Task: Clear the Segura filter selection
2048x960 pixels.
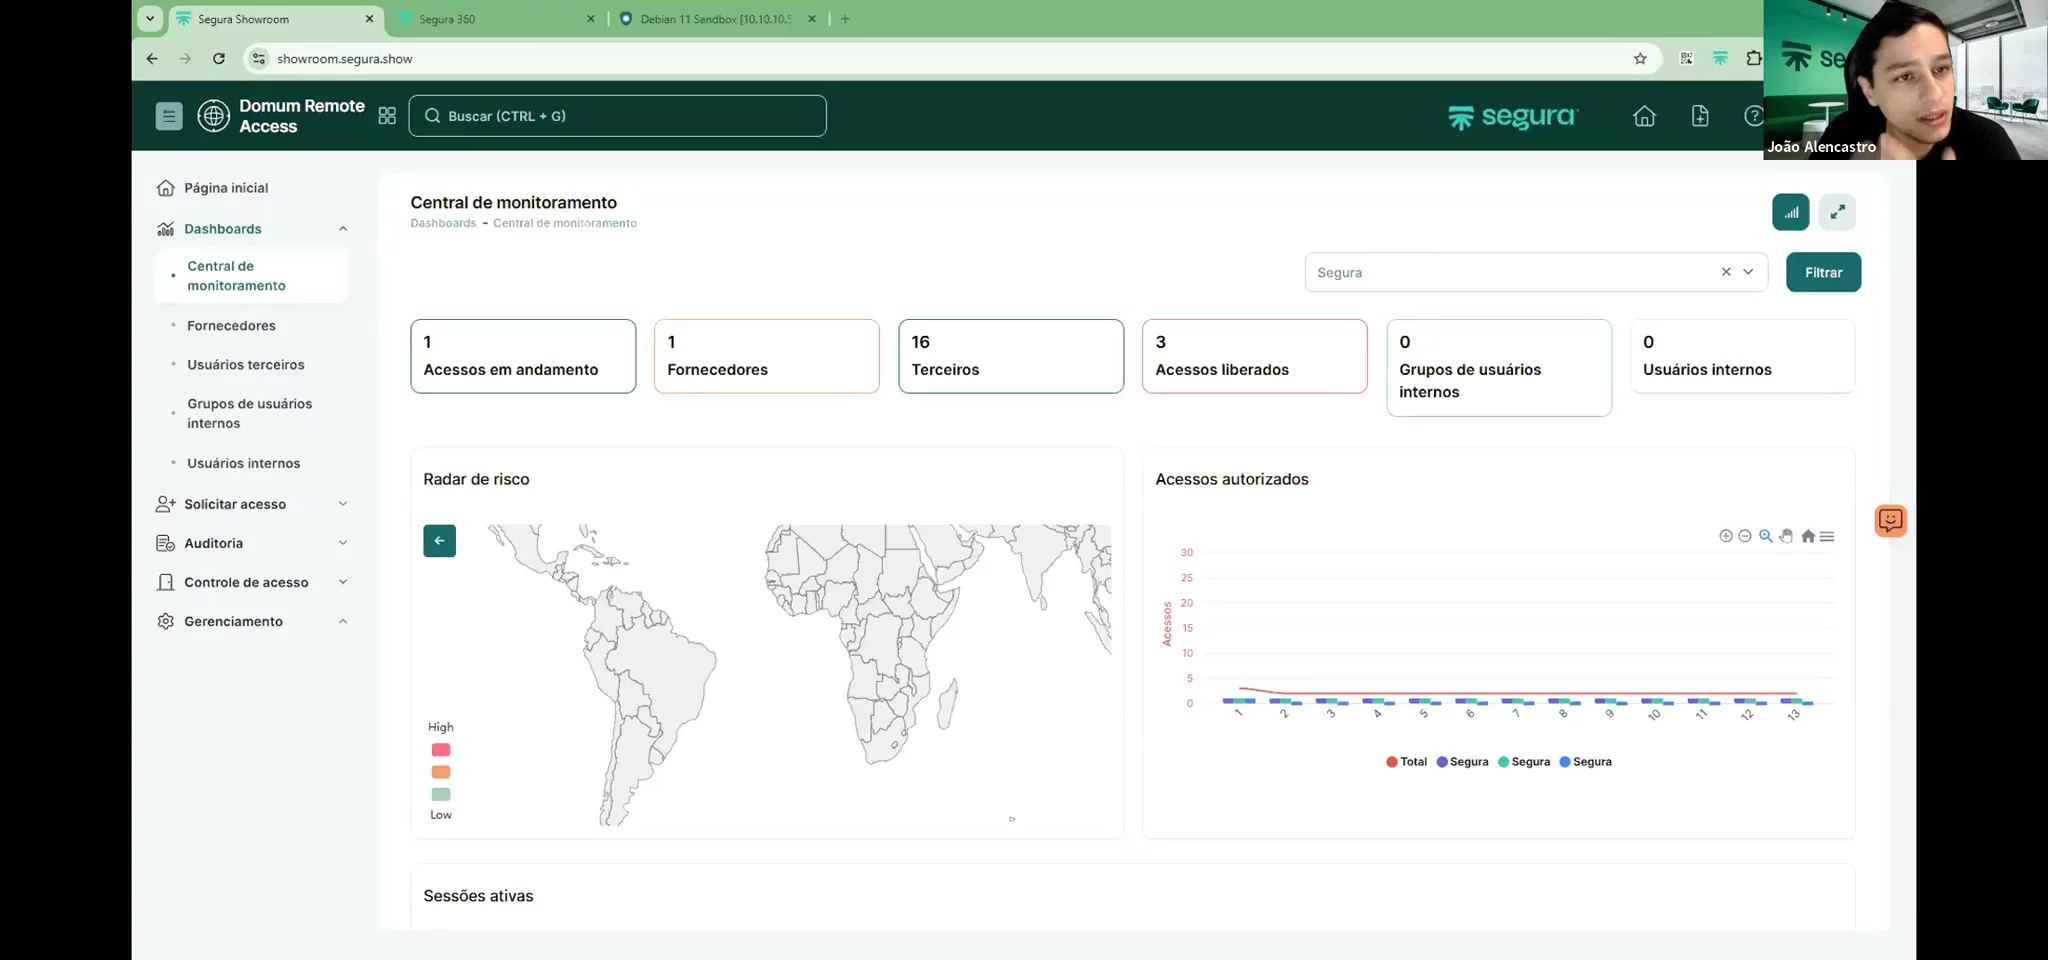Action: (x=1726, y=272)
